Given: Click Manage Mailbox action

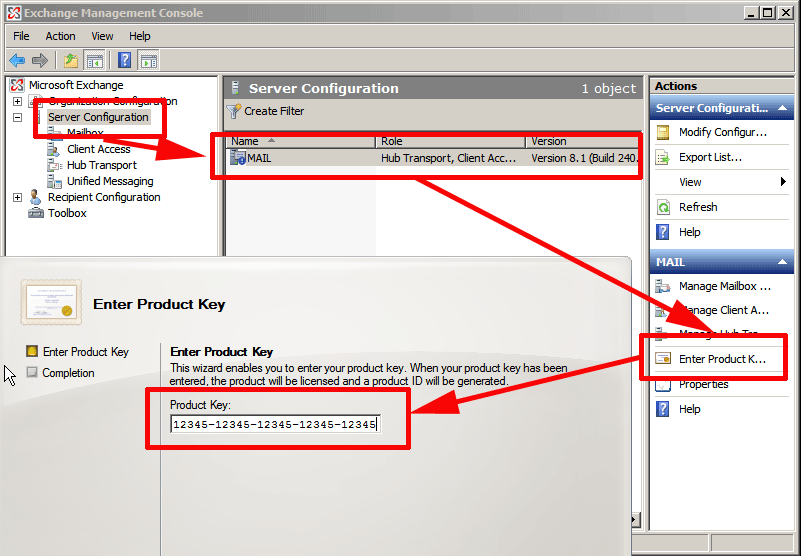Looking at the screenshot, I should click(724, 286).
